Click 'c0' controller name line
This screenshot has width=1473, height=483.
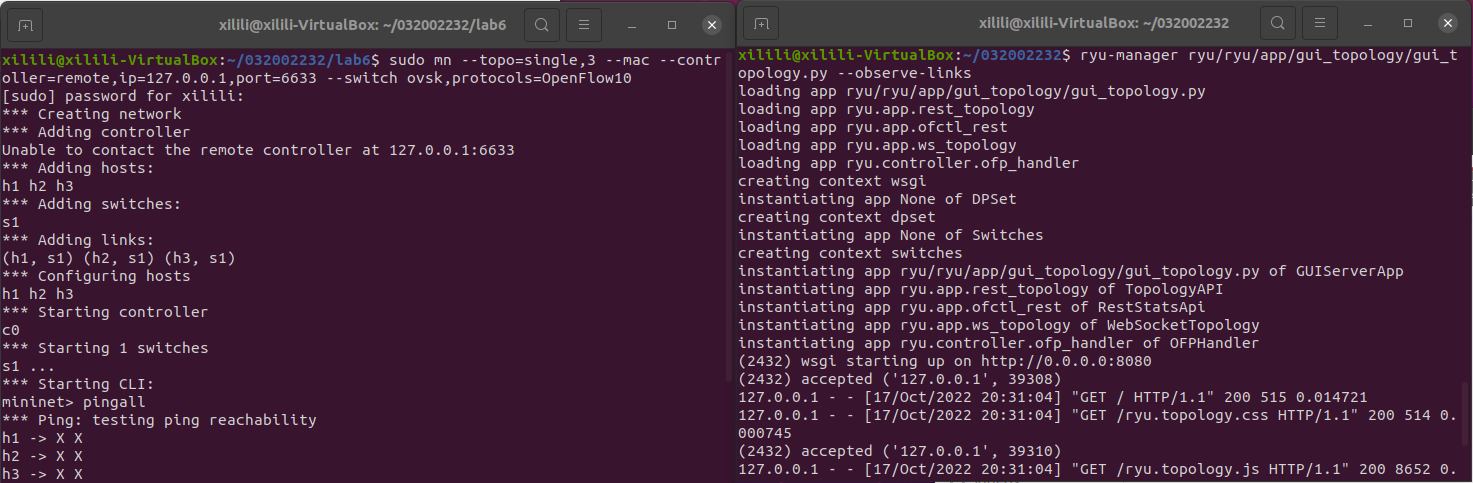click(11, 330)
